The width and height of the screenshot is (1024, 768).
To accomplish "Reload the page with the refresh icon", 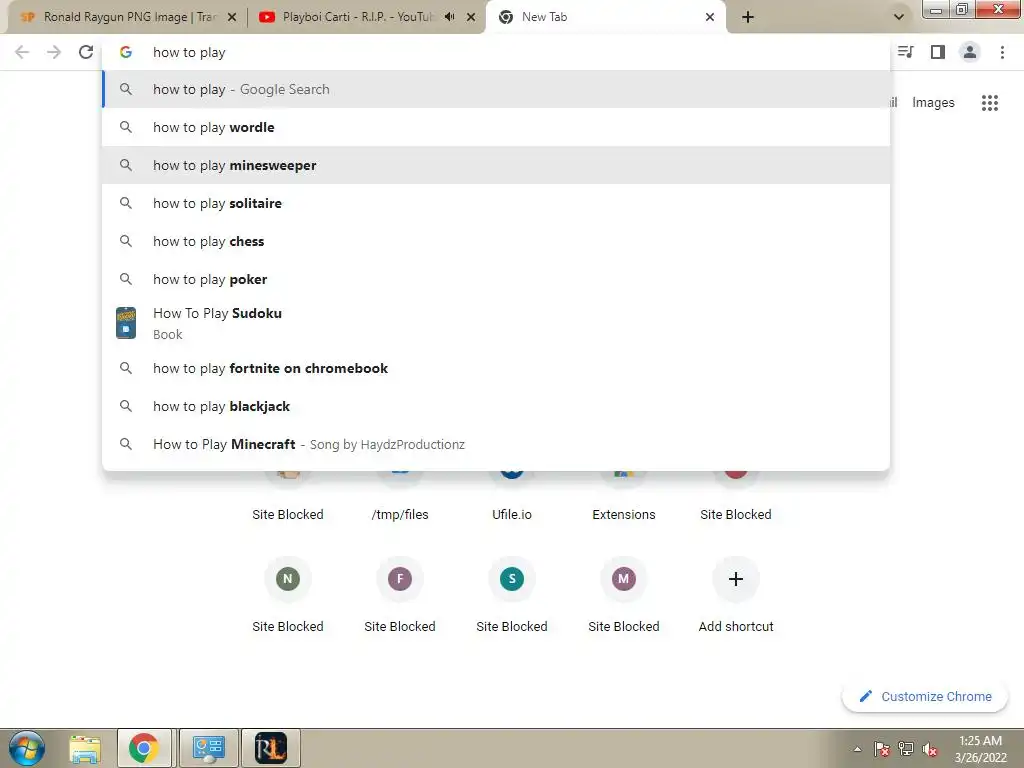I will click(x=86, y=52).
